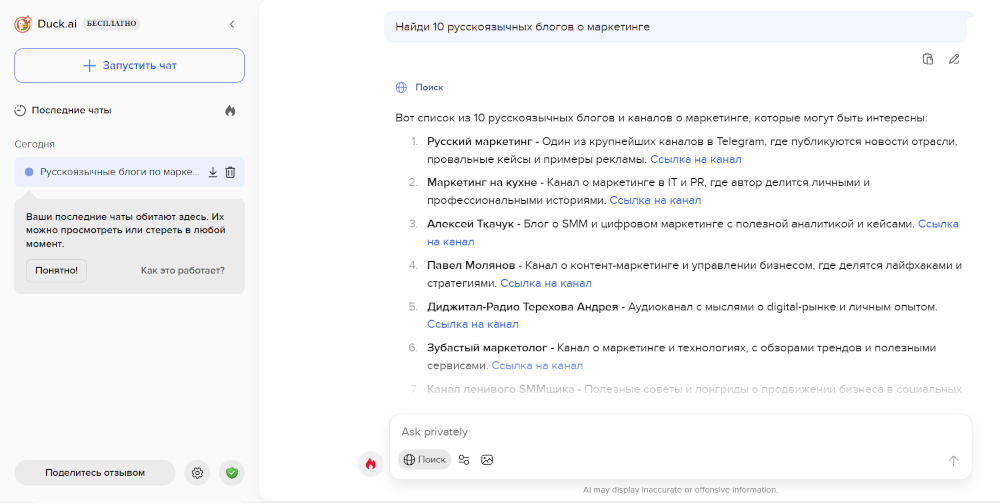Viewport: 1000px width, 503px height.
Task: Click the fire icon next to Последние чаты
Action: coord(230,110)
